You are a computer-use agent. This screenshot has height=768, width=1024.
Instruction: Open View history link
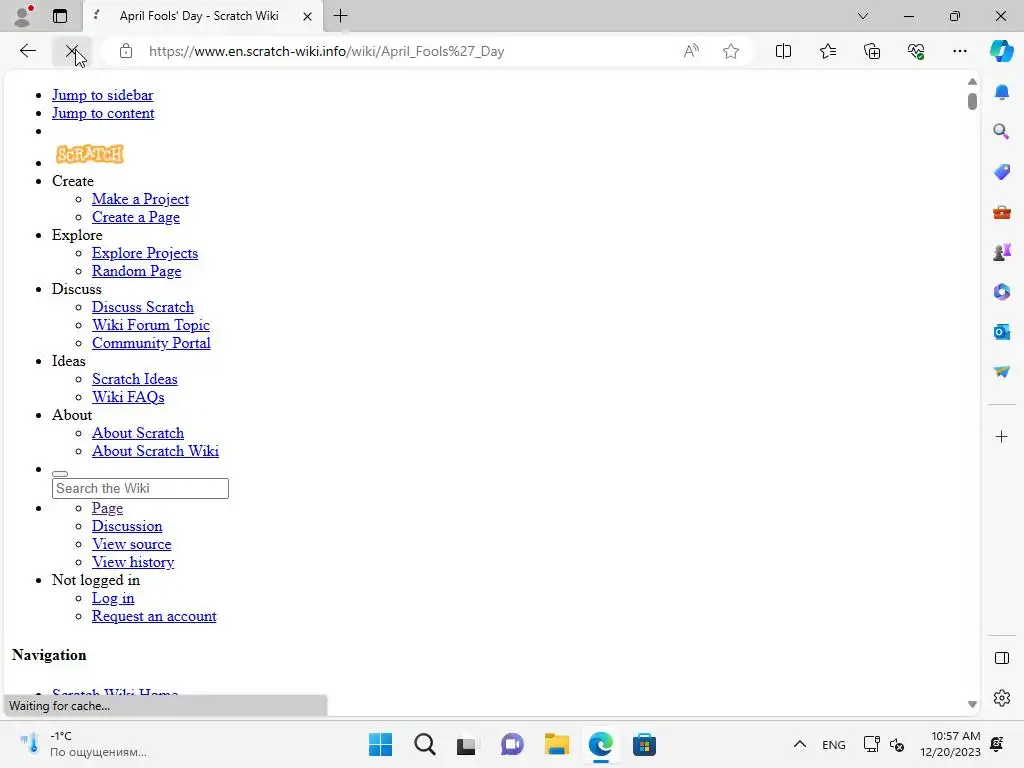(x=133, y=562)
